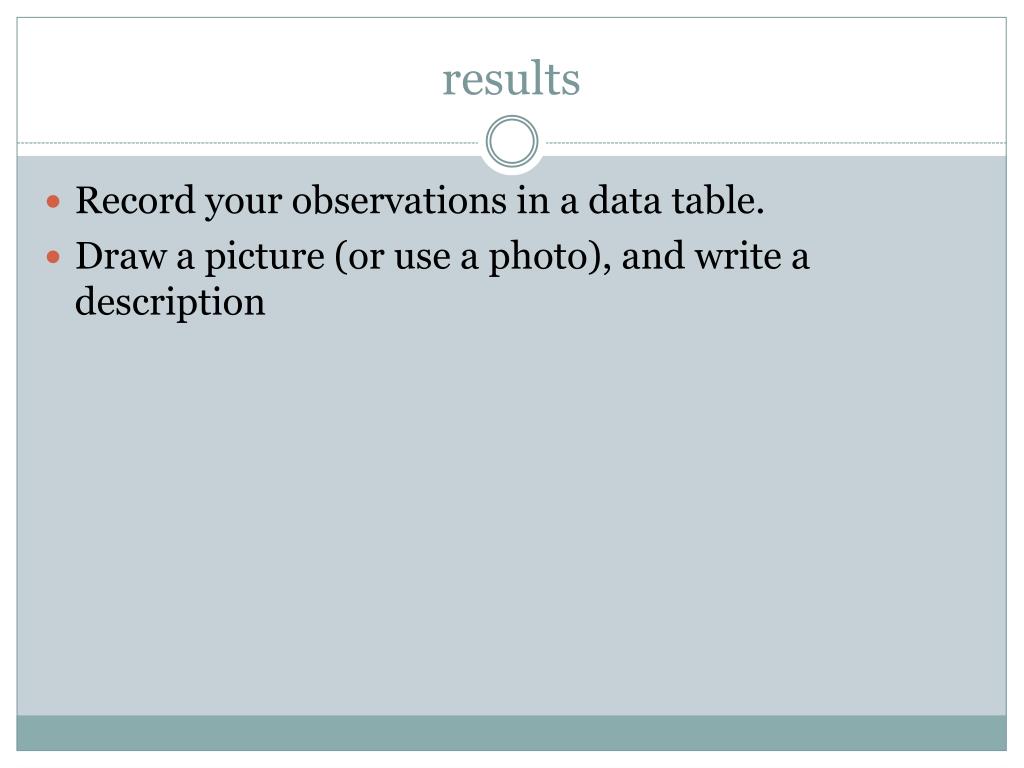Click the empty gray area below the bullets
Screen dimensions: 1024x768
tap(511, 516)
